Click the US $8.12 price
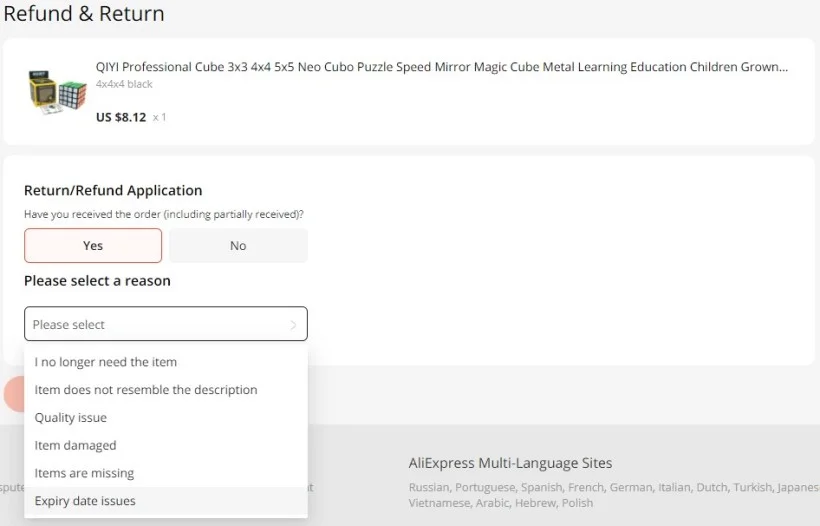This screenshot has width=820, height=526. pyautogui.click(x=121, y=117)
